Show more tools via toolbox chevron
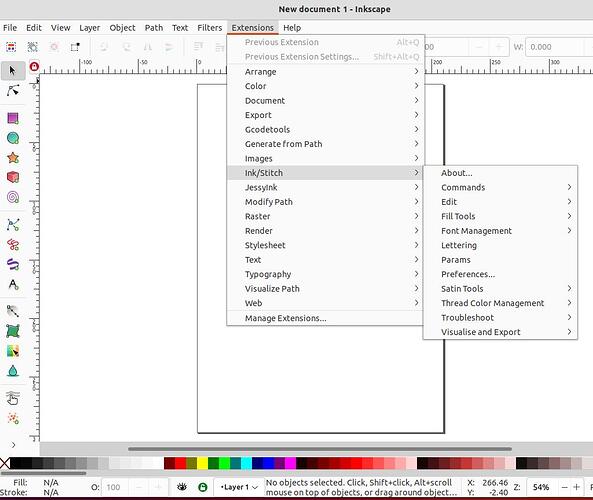This screenshot has height=500, width=593. (13, 445)
